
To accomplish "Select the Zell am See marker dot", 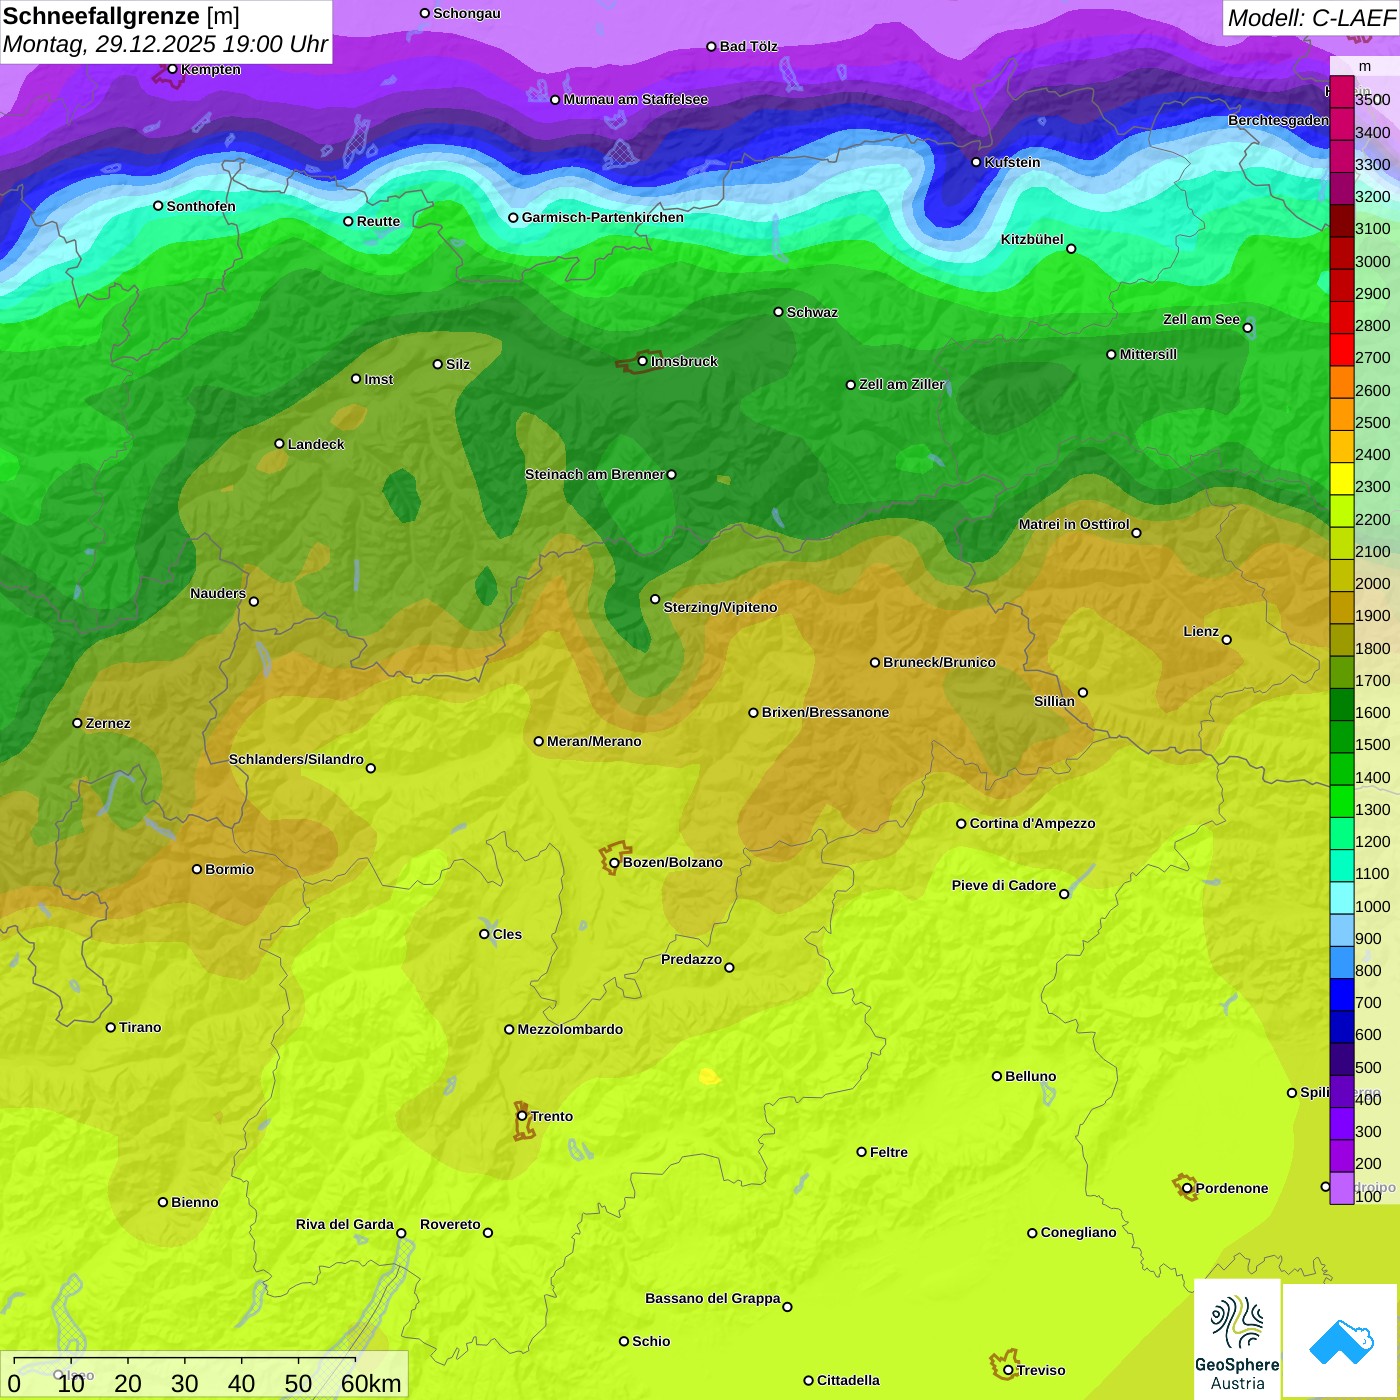I will point(1247,328).
